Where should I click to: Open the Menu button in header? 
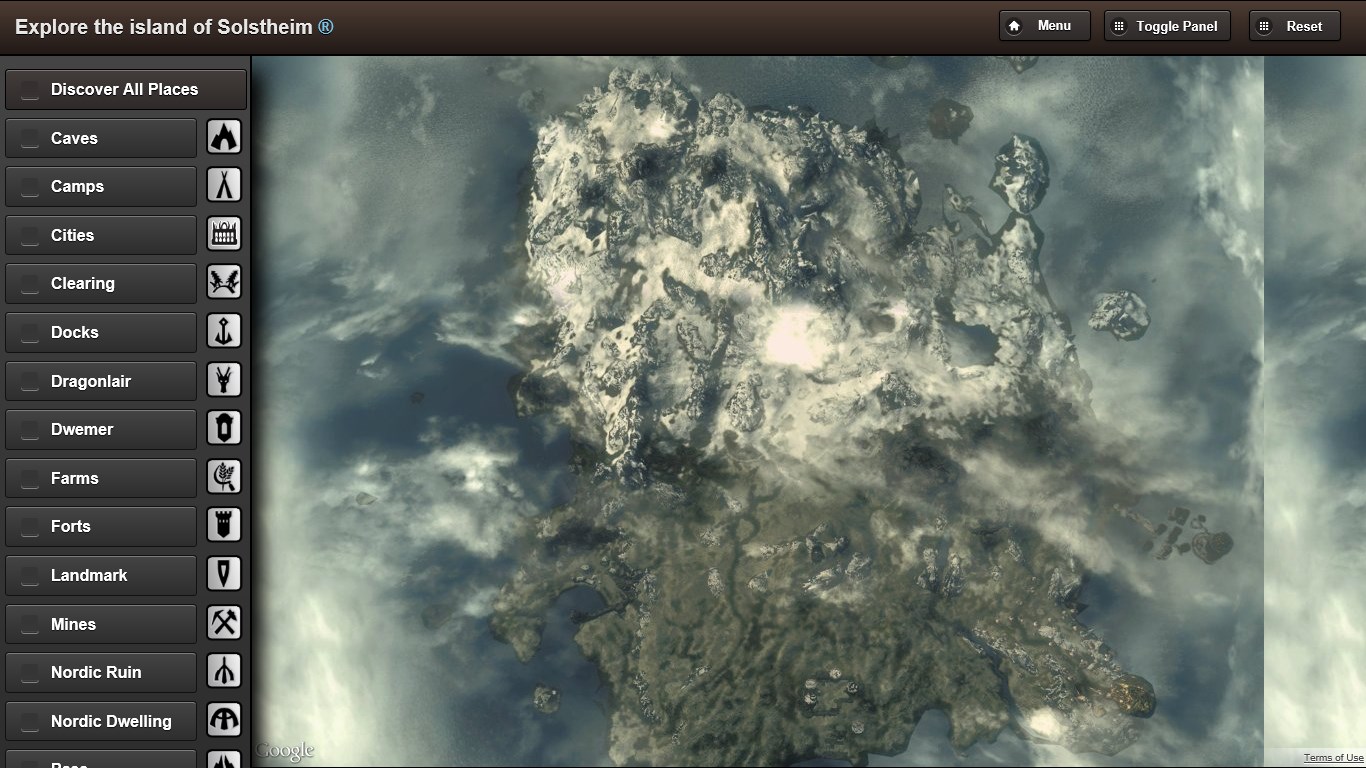tap(1045, 26)
